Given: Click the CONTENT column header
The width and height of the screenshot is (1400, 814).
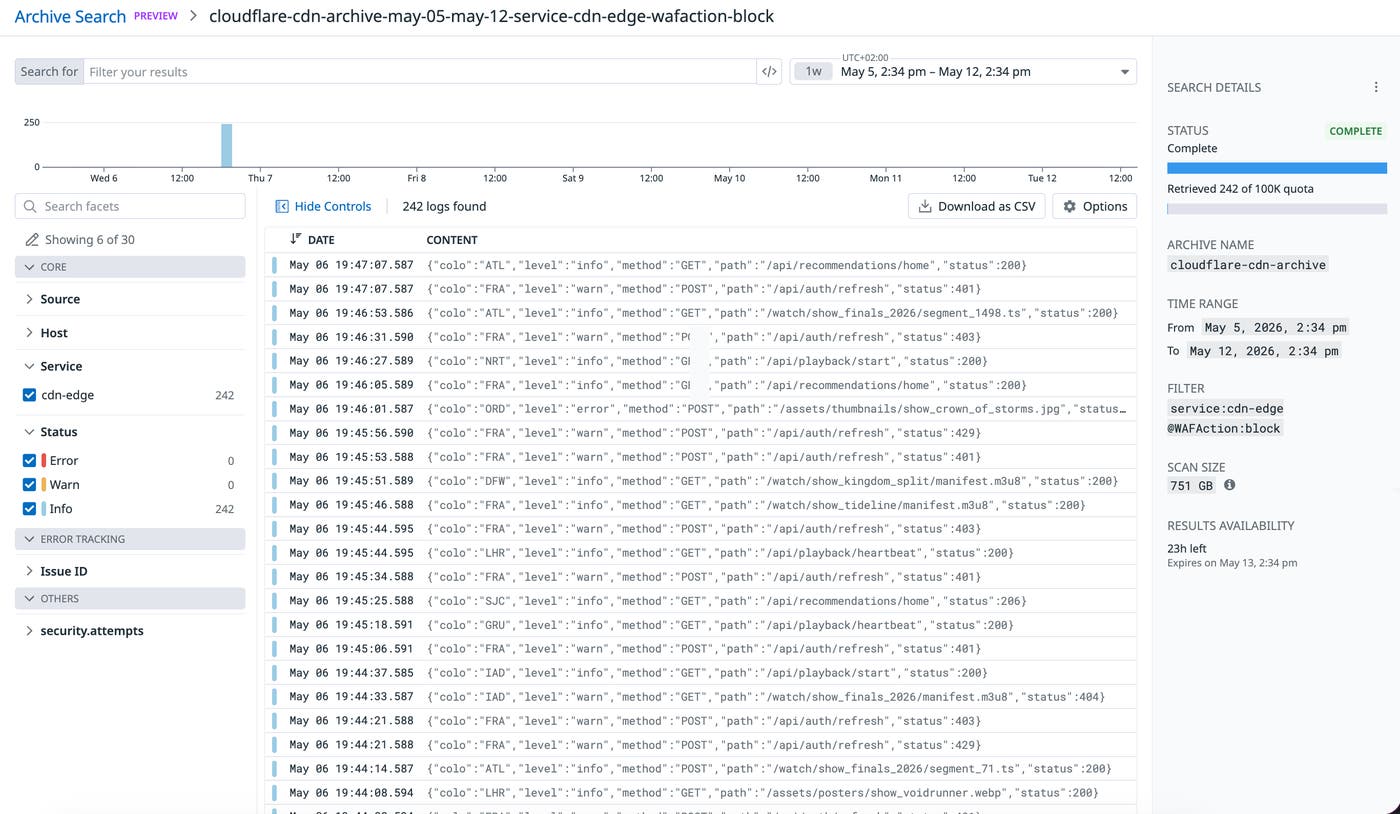Looking at the screenshot, I should click(452, 240).
